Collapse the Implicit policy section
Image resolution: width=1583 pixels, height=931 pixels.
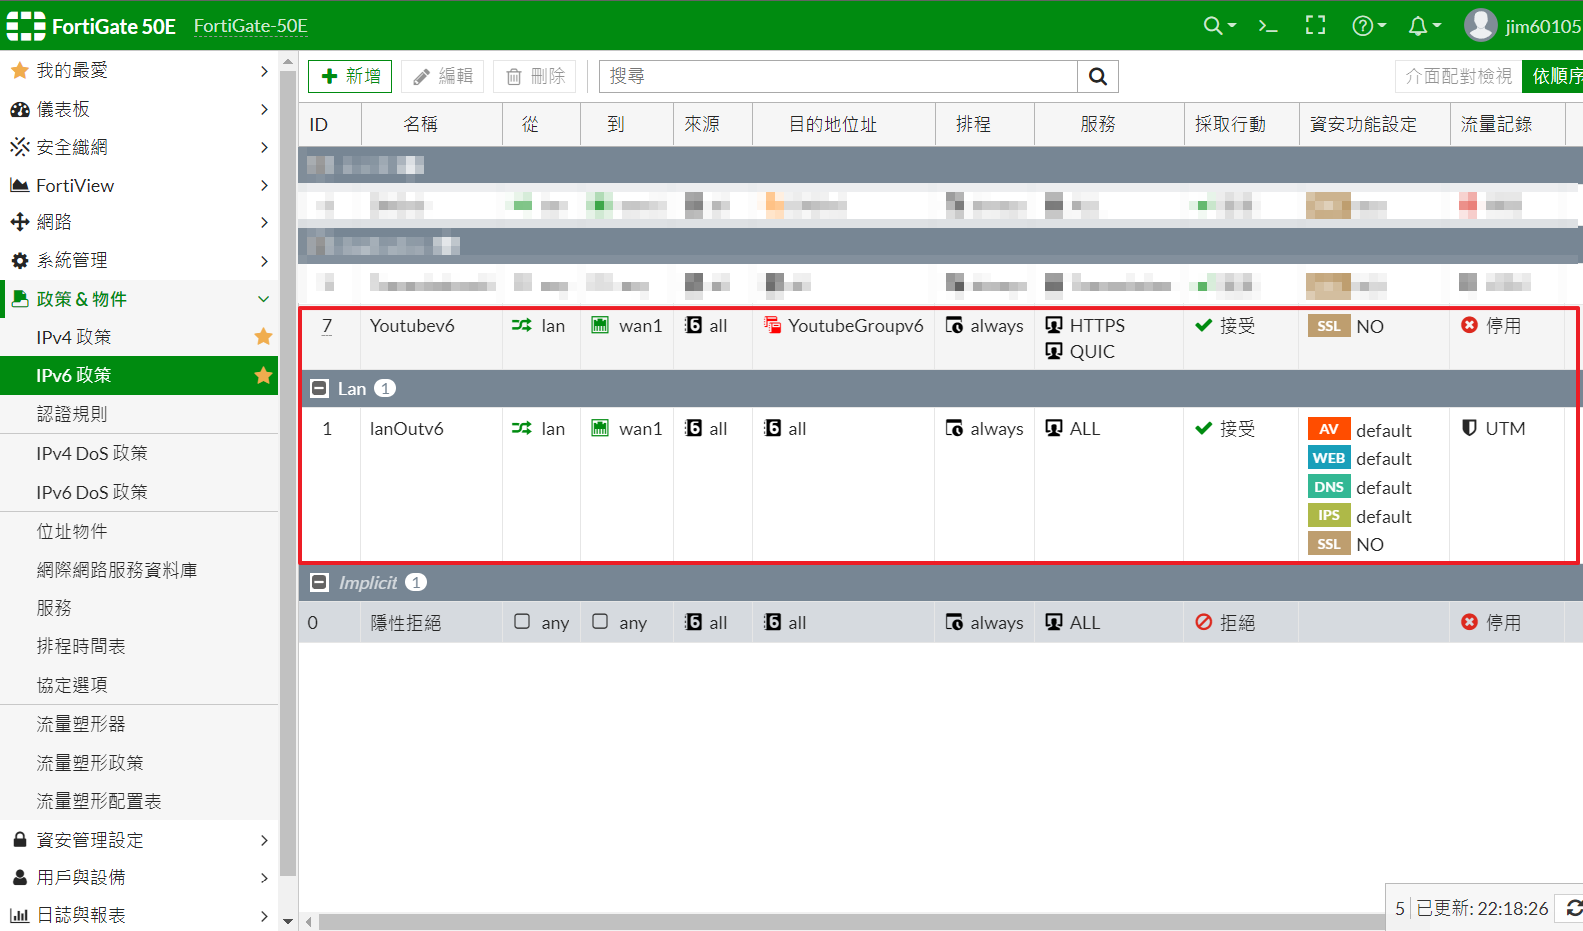point(320,583)
